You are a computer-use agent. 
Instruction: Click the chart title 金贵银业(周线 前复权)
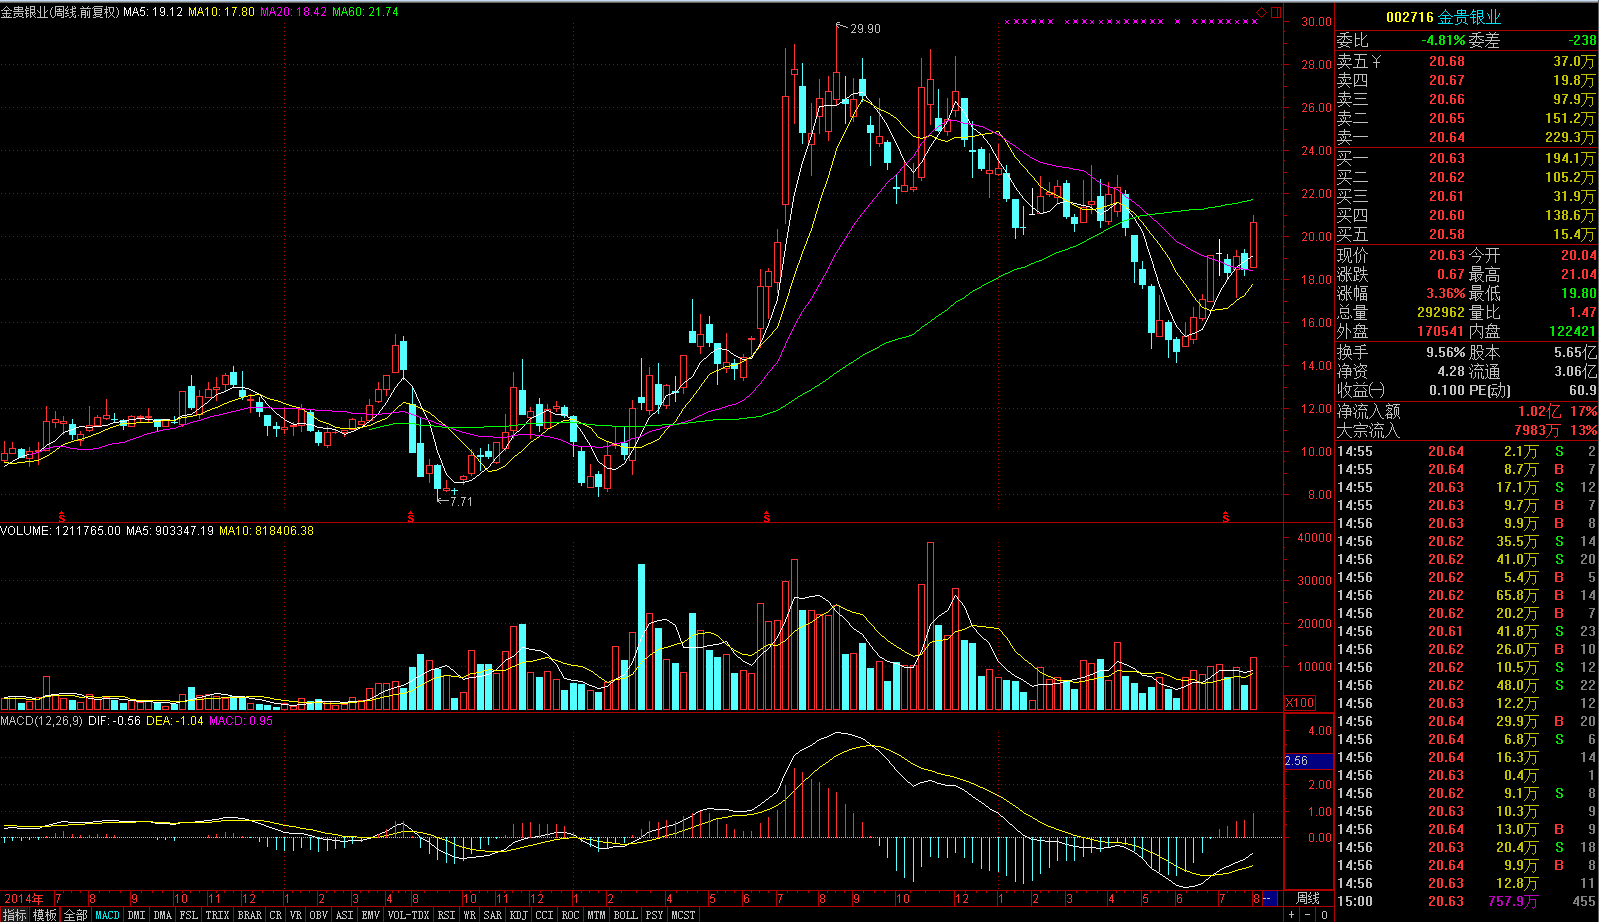coord(60,12)
